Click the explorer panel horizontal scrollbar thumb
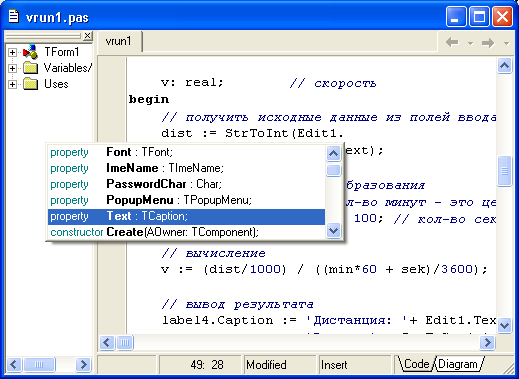The image size is (519, 379). (x=39, y=365)
